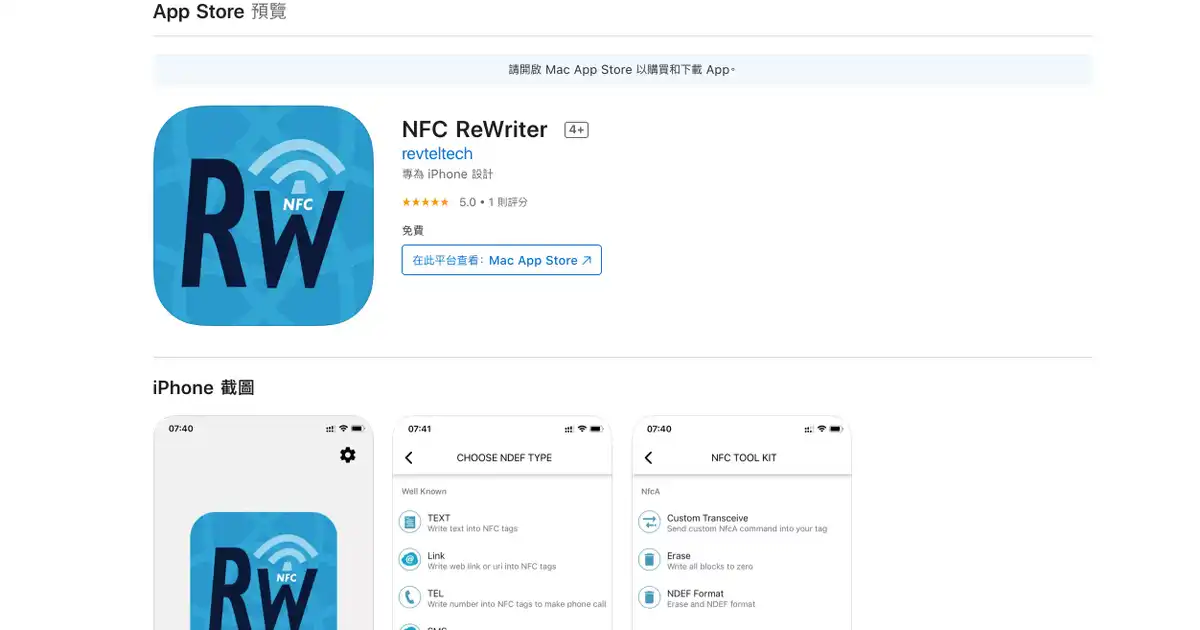Click the five-star rating display
The height and width of the screenshot is (630, 1200).
(x=425, y=202)
